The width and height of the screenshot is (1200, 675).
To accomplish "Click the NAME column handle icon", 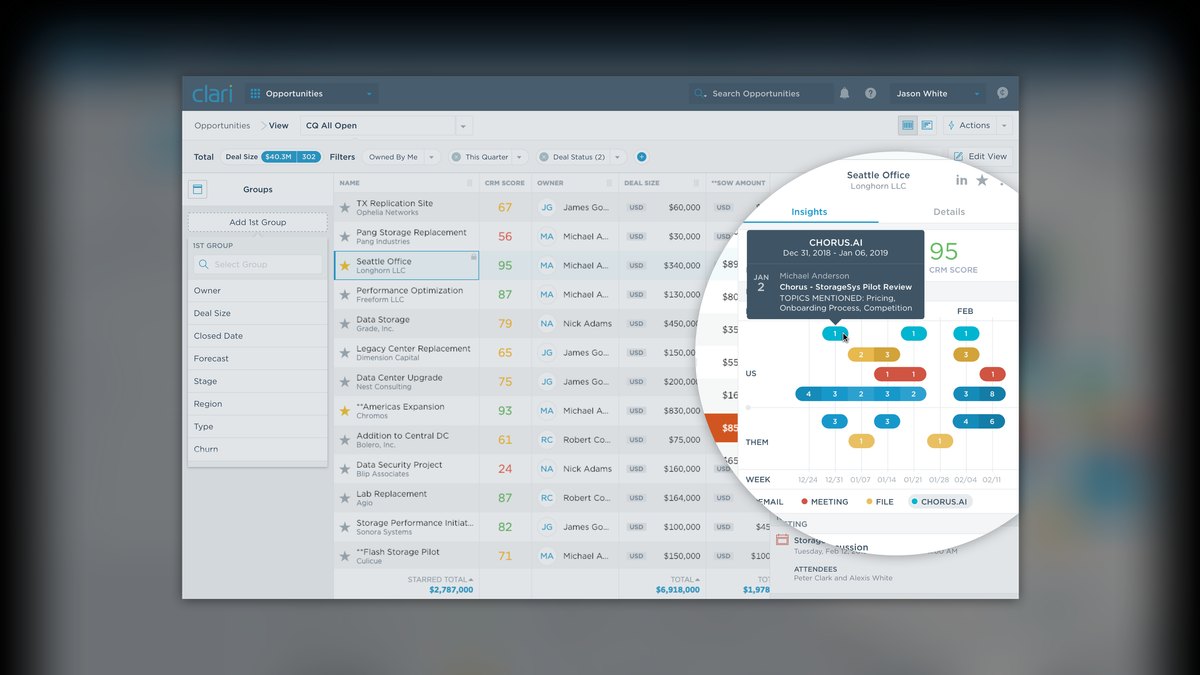I will [x=470, y=183].
